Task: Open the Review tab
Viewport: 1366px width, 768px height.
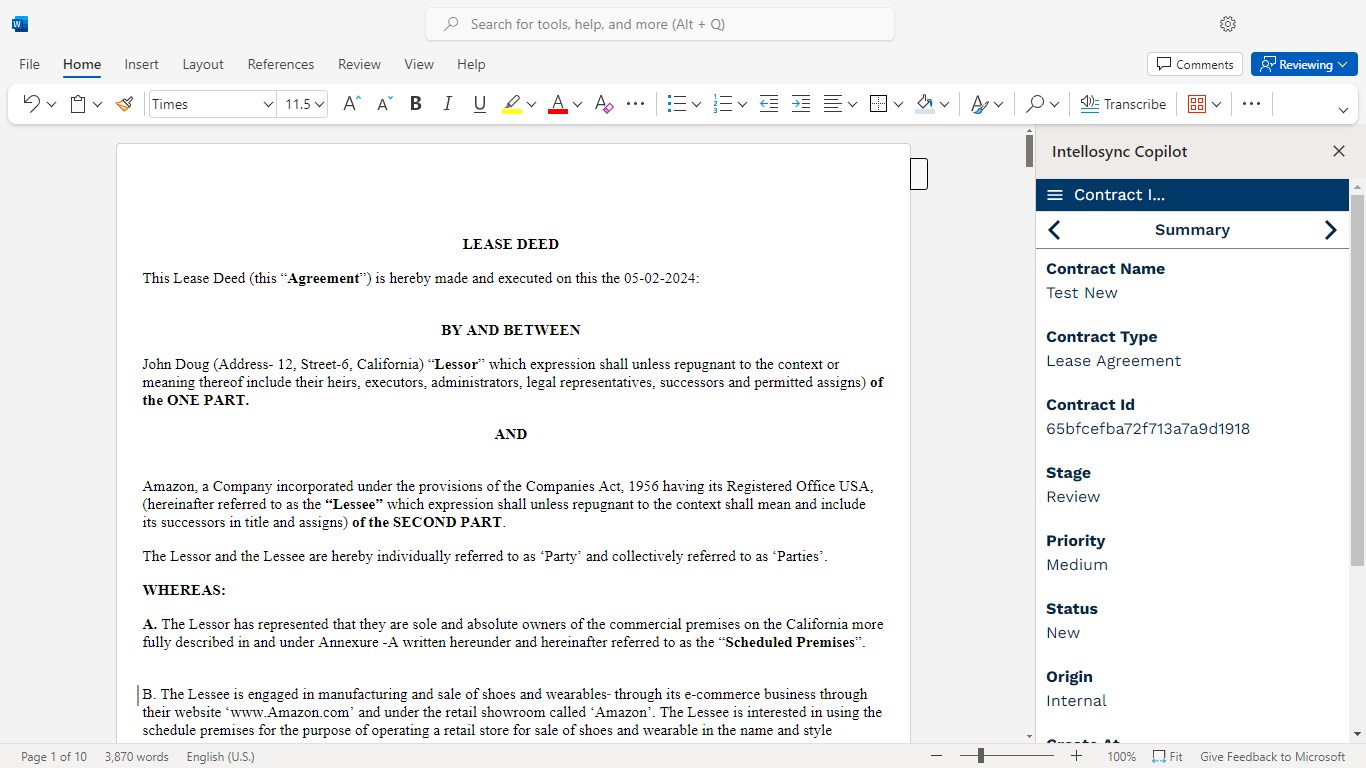Action: [359, 64]
